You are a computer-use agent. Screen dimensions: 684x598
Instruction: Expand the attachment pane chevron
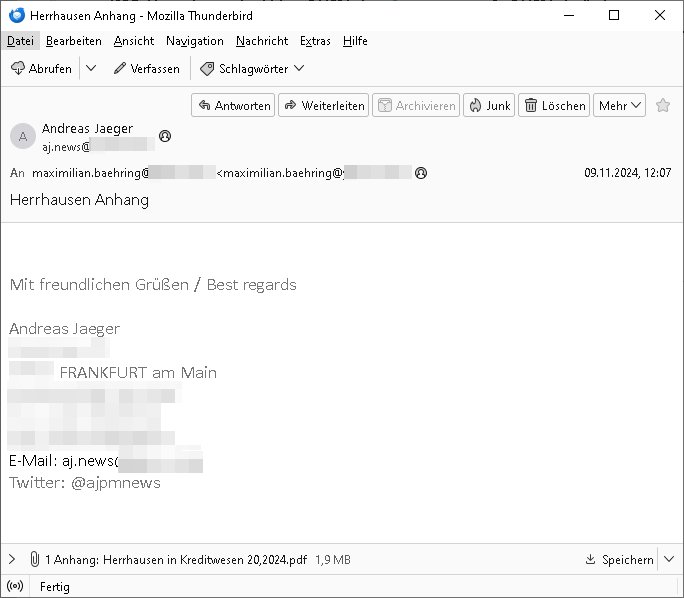(12, 560)
